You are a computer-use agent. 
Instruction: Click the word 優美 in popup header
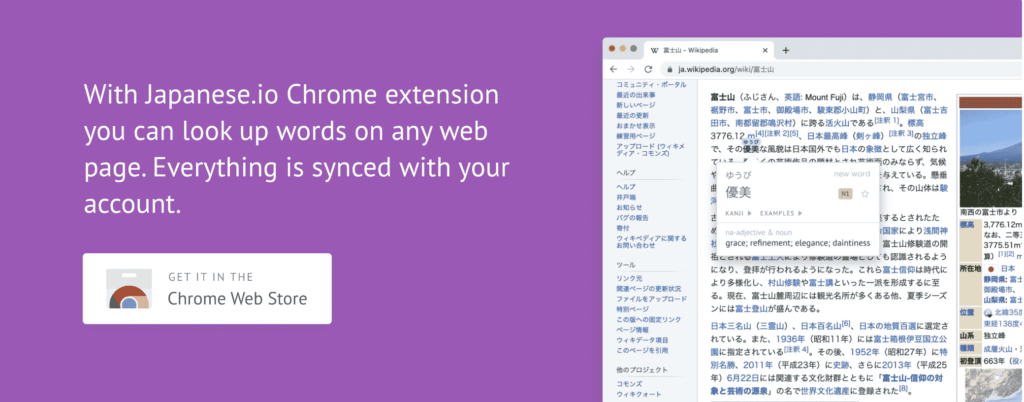tap(739, 193)
